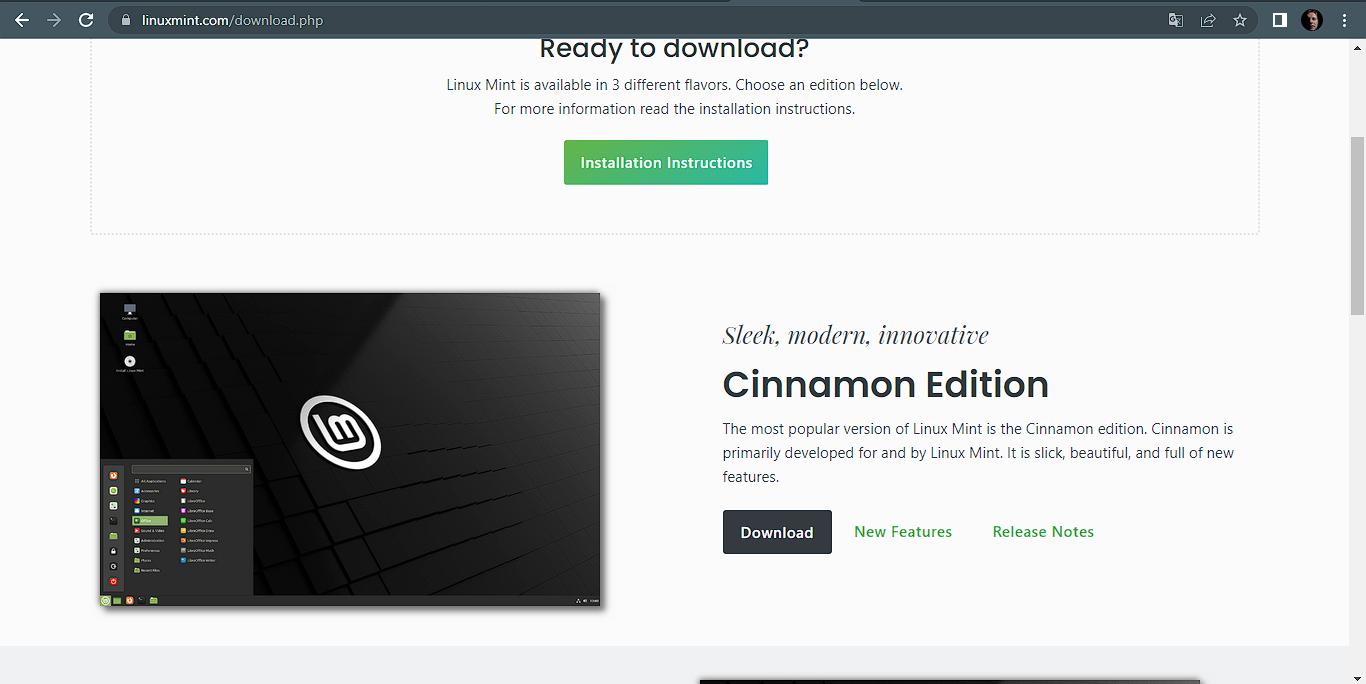Share this page via share icon
The height and width of the screenshot is (684, 1366).
[1208, 20]
